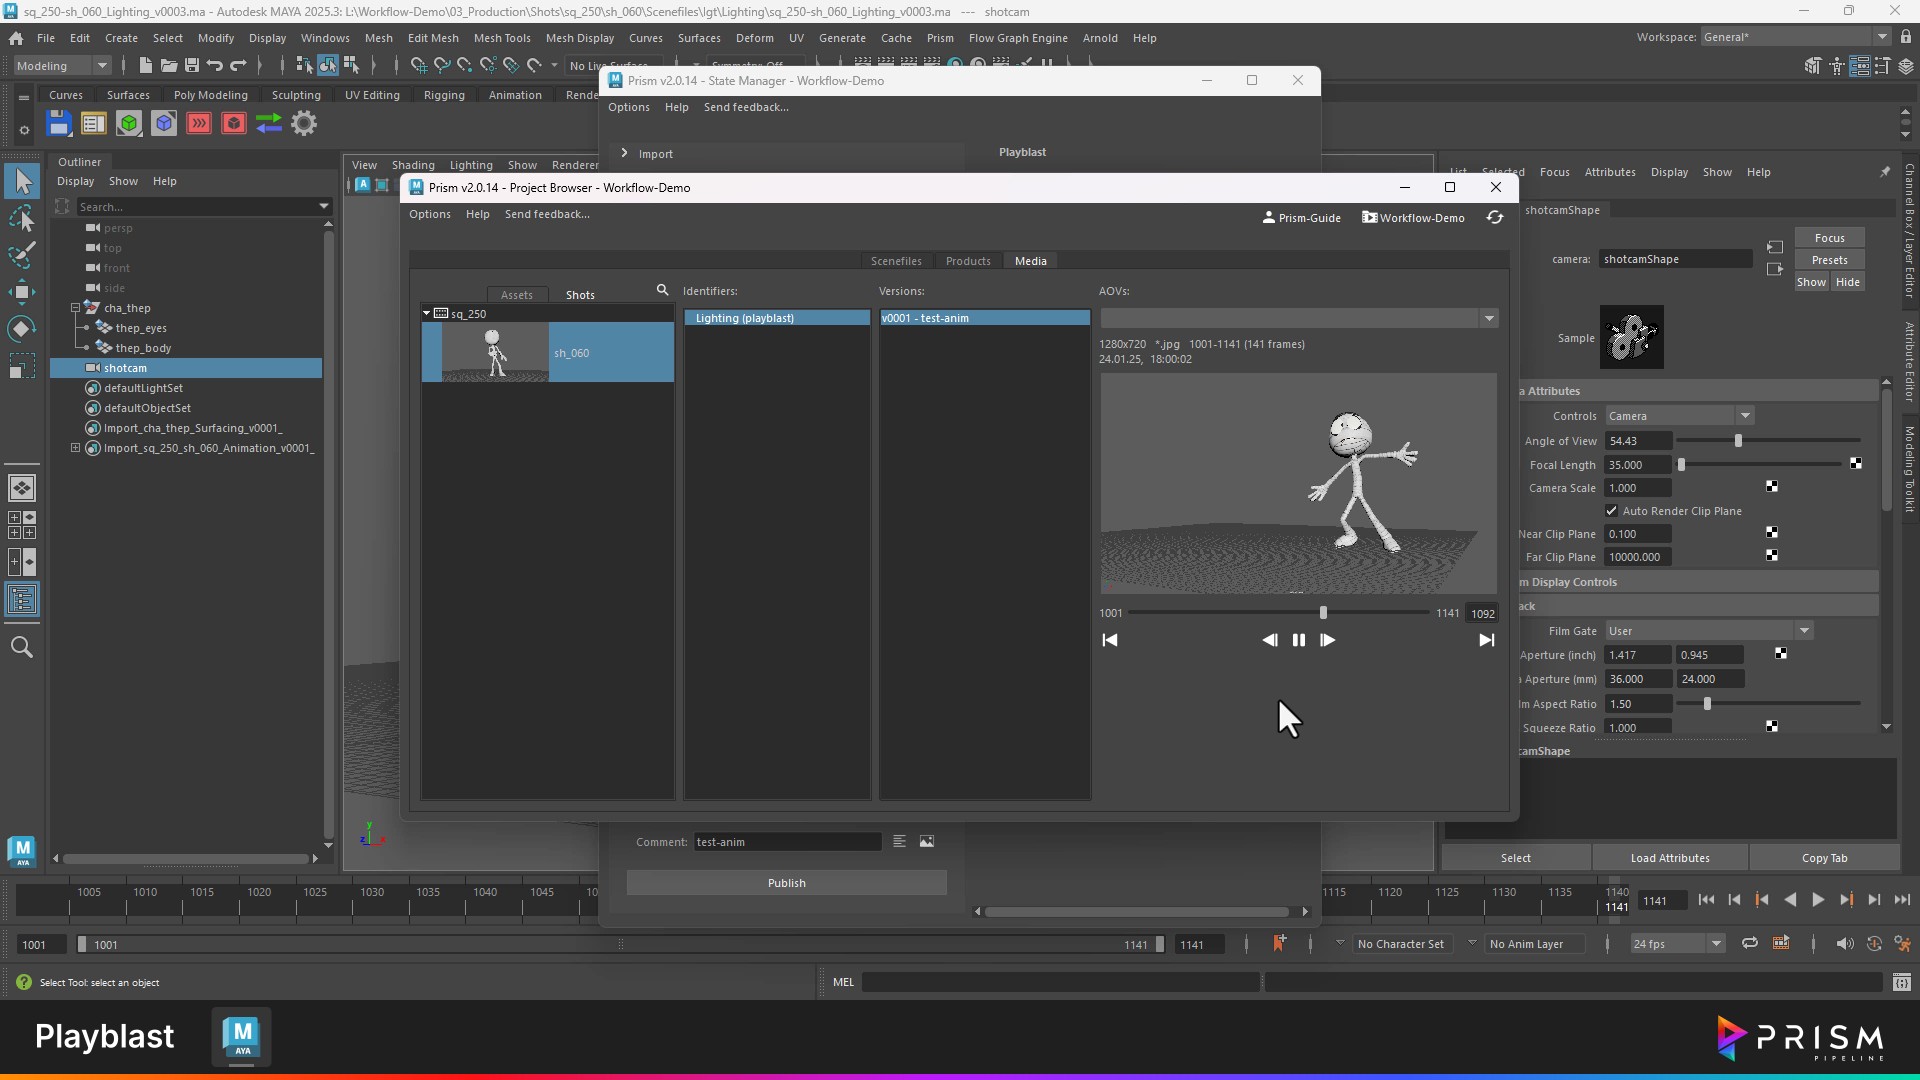Go to start of Maya playback range
Viewport: 1920px width, 1080px height.
(1706, 900)
